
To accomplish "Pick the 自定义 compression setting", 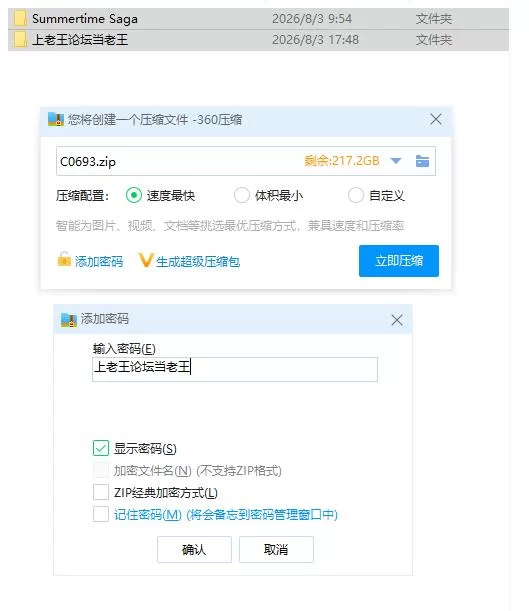I will point(356,195).
